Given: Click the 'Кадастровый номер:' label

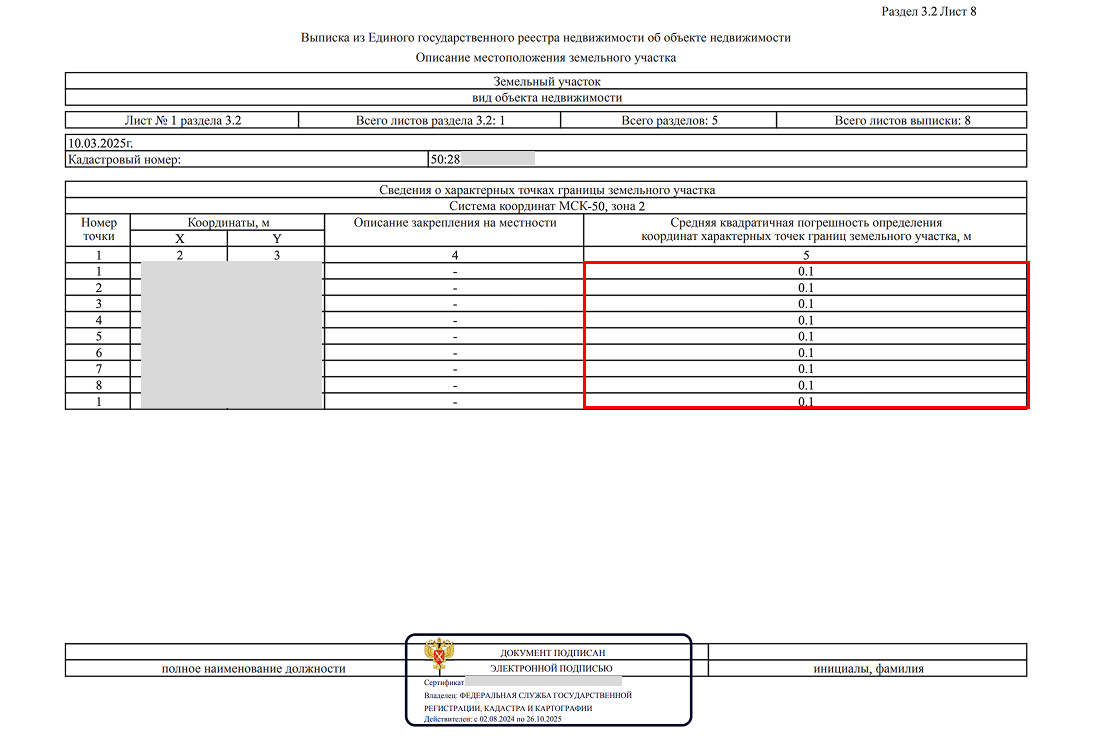Looking at the screenshot, I should click(x=124, y=160).
